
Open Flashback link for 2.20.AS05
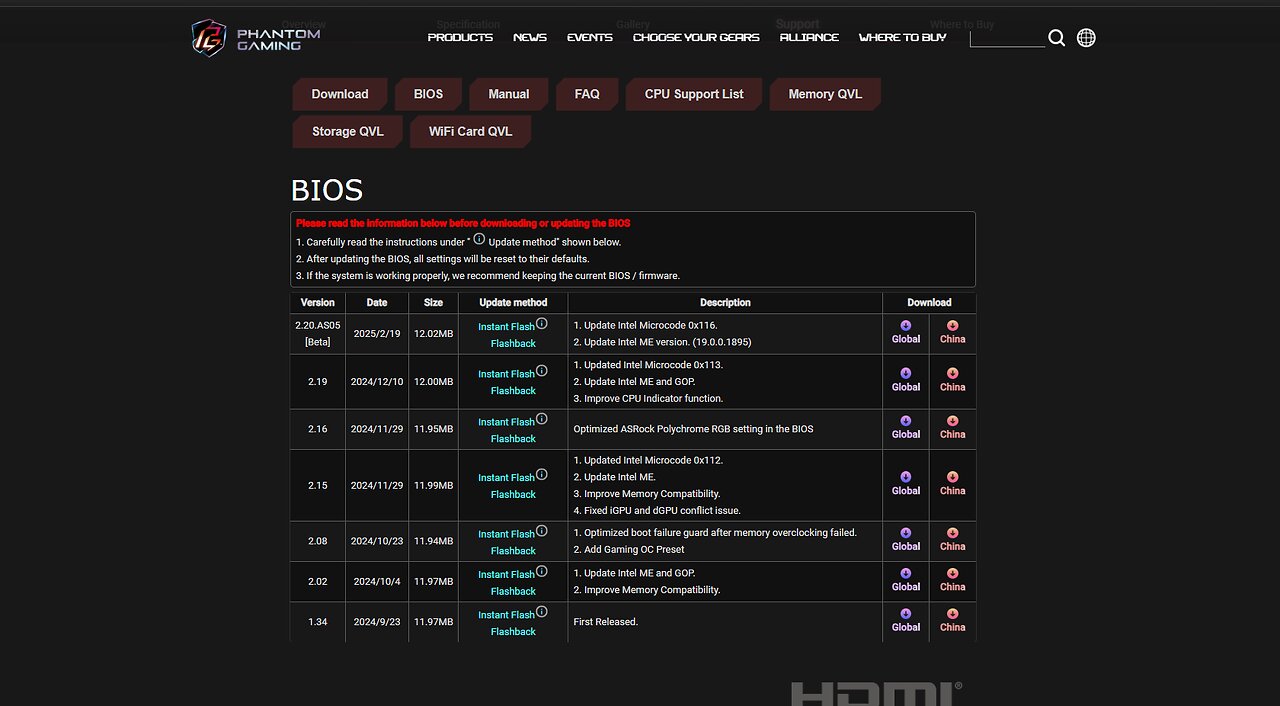pos(513,343)
